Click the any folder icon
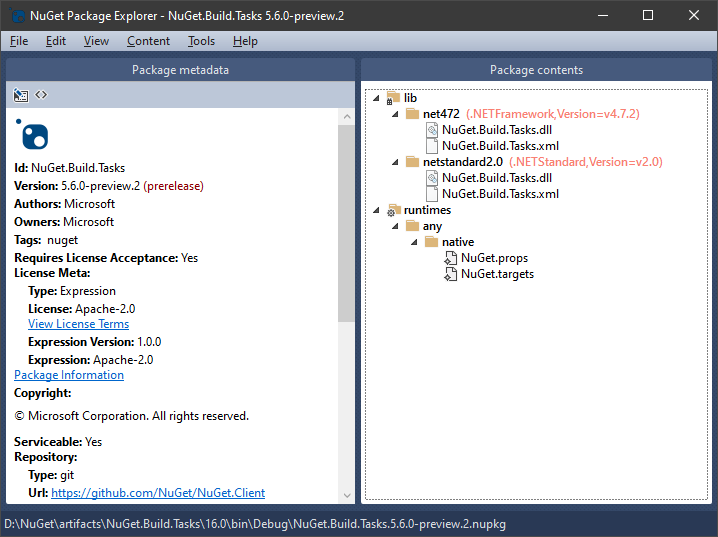718x537 pixels. pos(413,226)
